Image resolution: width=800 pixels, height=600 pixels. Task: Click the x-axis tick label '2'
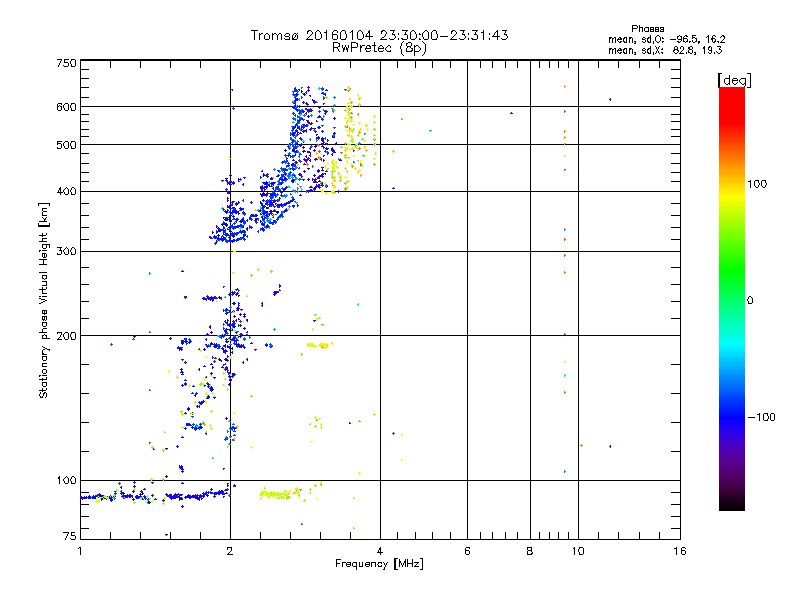230,551
